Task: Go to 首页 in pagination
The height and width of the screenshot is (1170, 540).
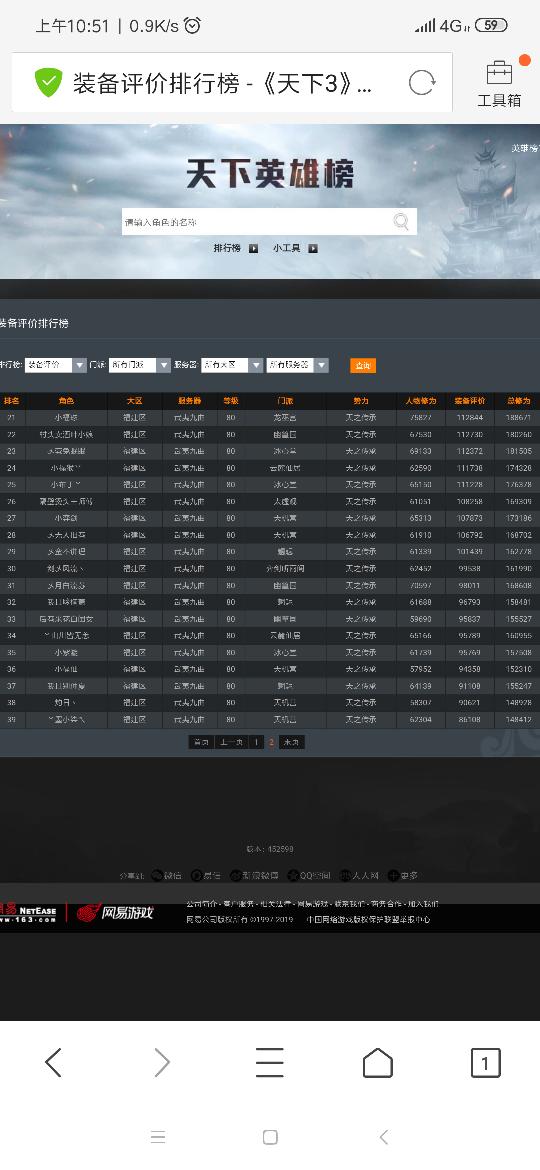Action: coord(200,742)
